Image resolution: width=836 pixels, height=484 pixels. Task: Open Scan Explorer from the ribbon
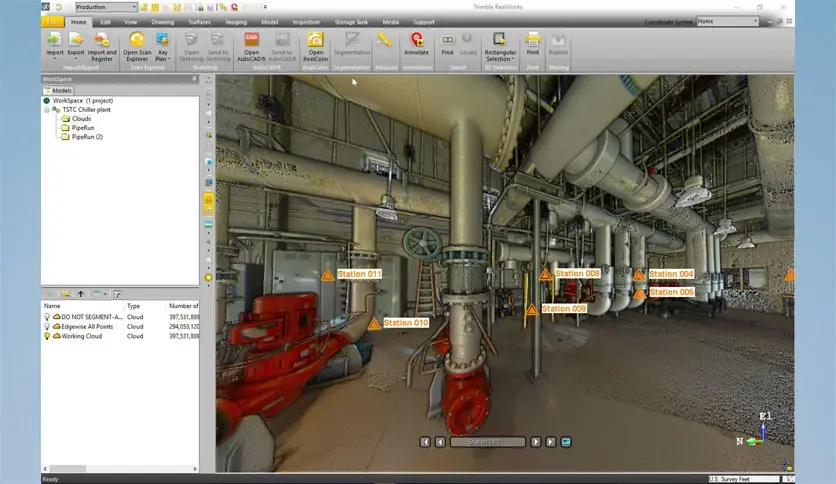click(x=137, y=40)
